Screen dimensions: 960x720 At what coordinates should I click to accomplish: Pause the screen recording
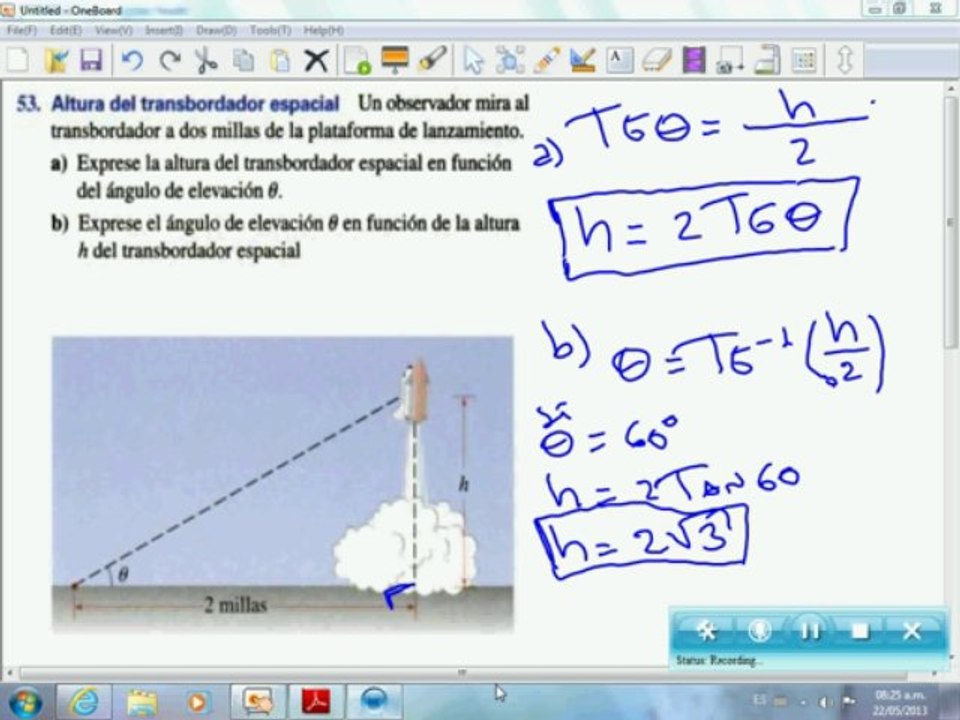click(x=809, y=631)
